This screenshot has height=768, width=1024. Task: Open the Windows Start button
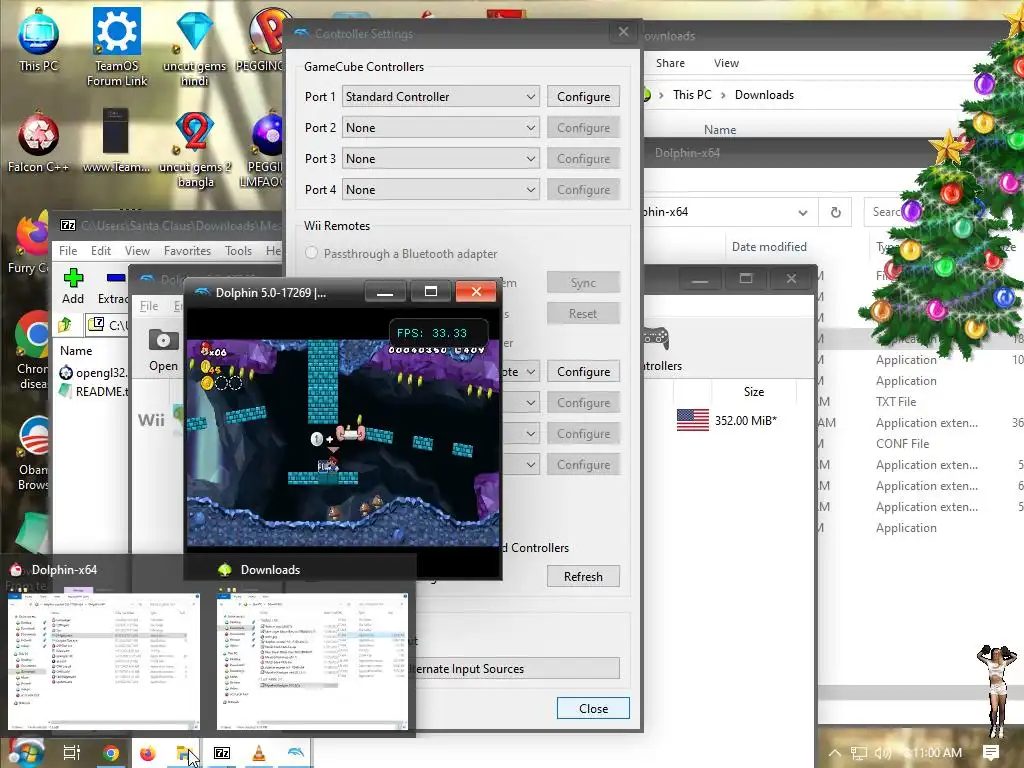[x=26, y=753]
